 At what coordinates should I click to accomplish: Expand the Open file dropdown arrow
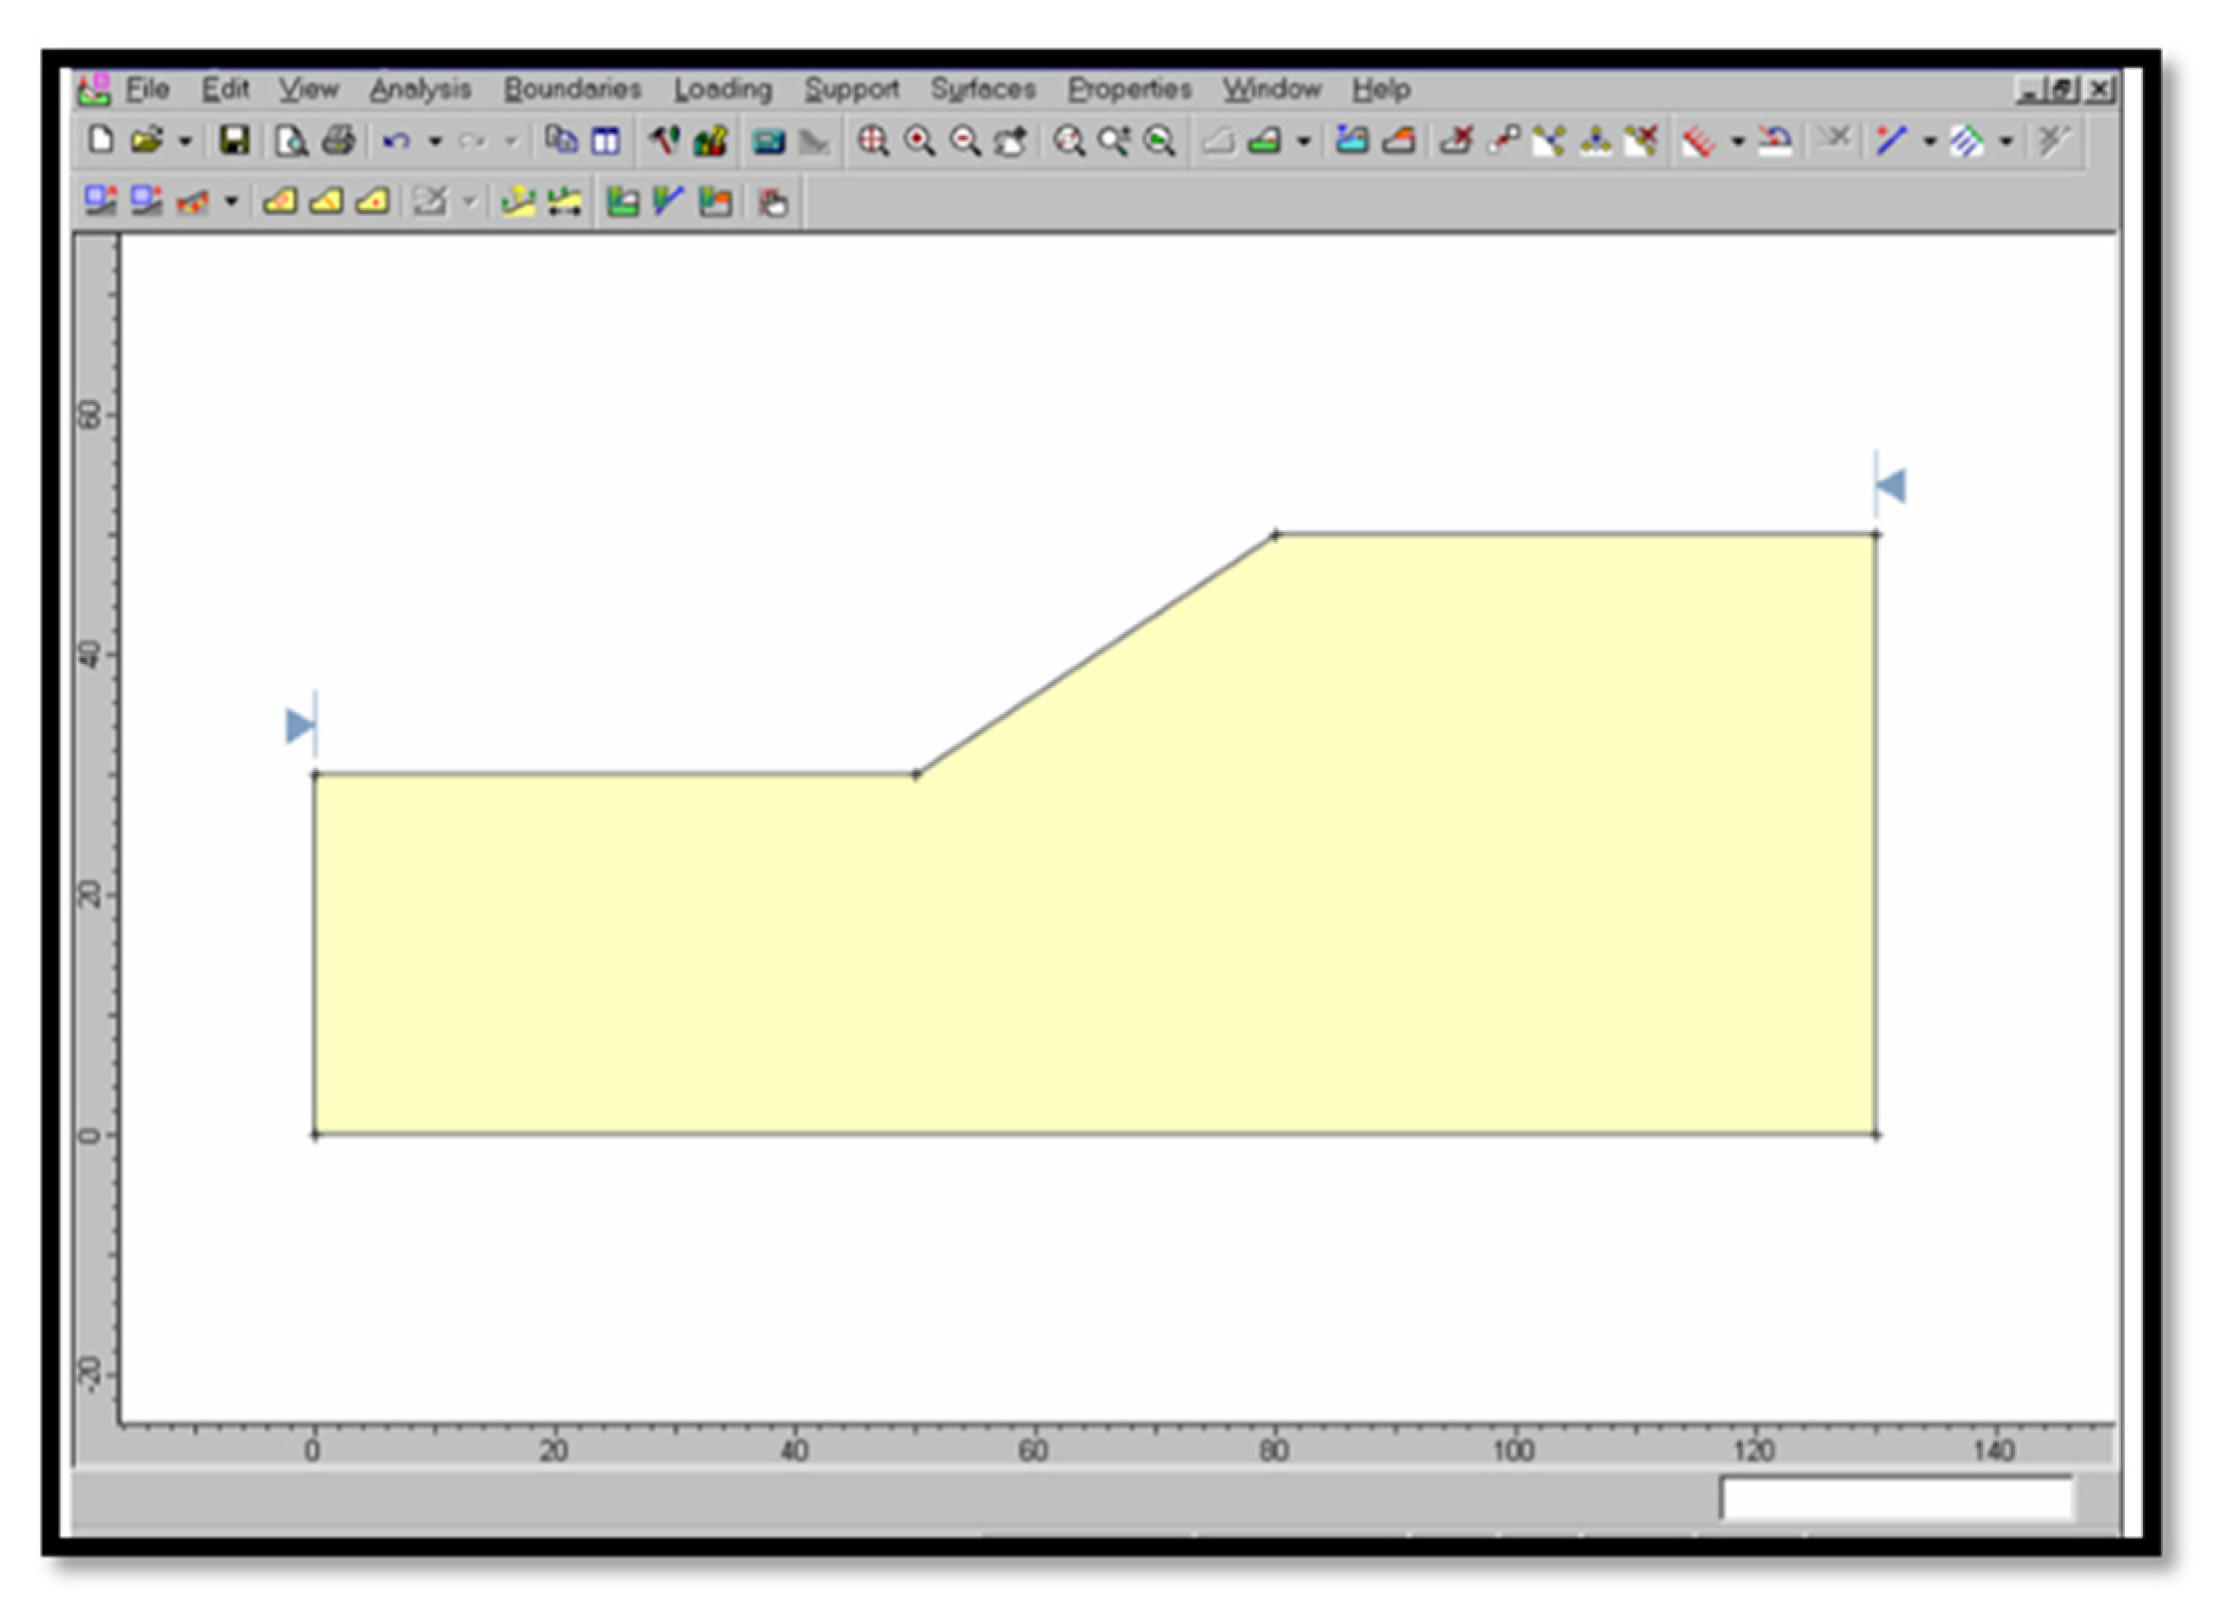185,142
